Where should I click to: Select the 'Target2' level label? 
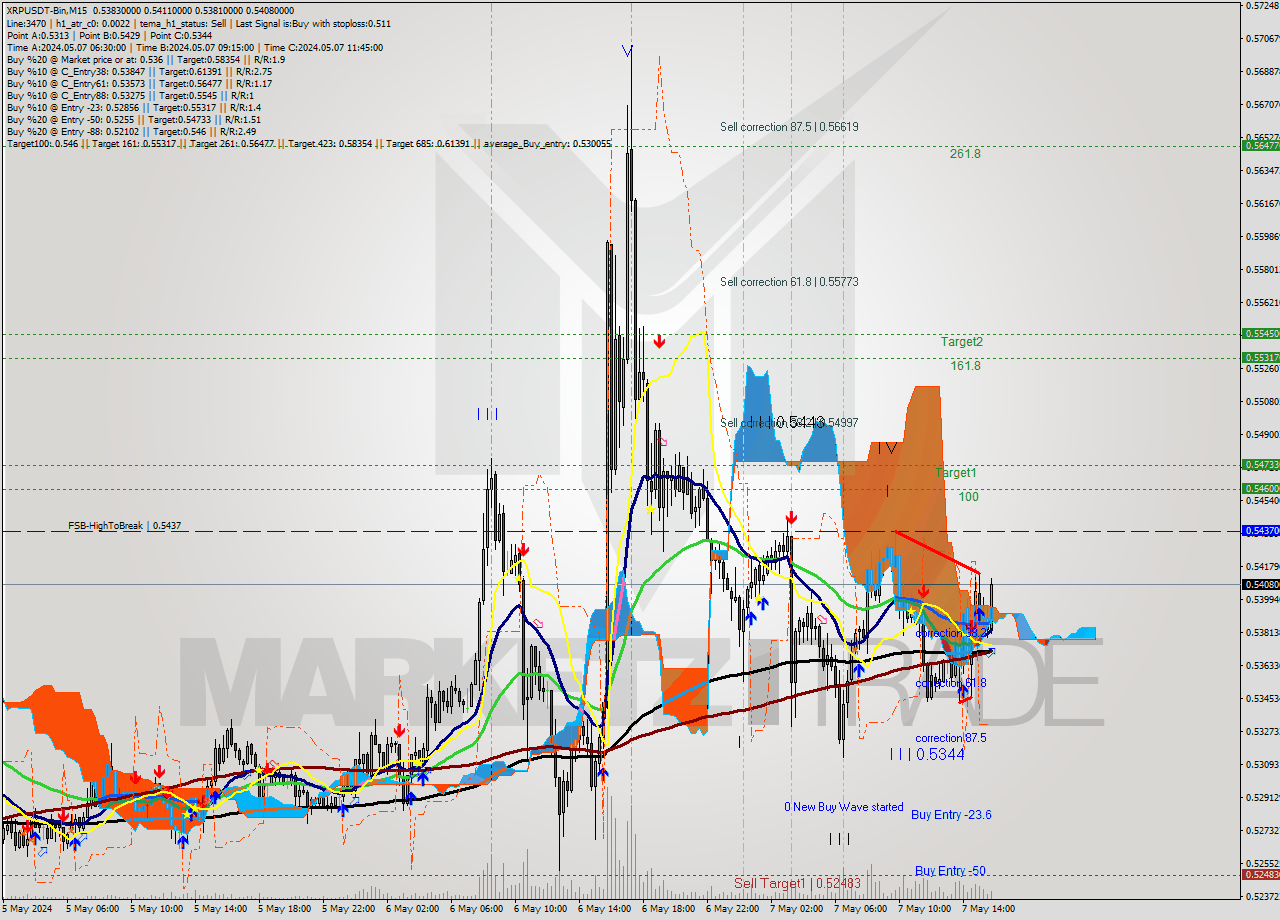point(961,342)
